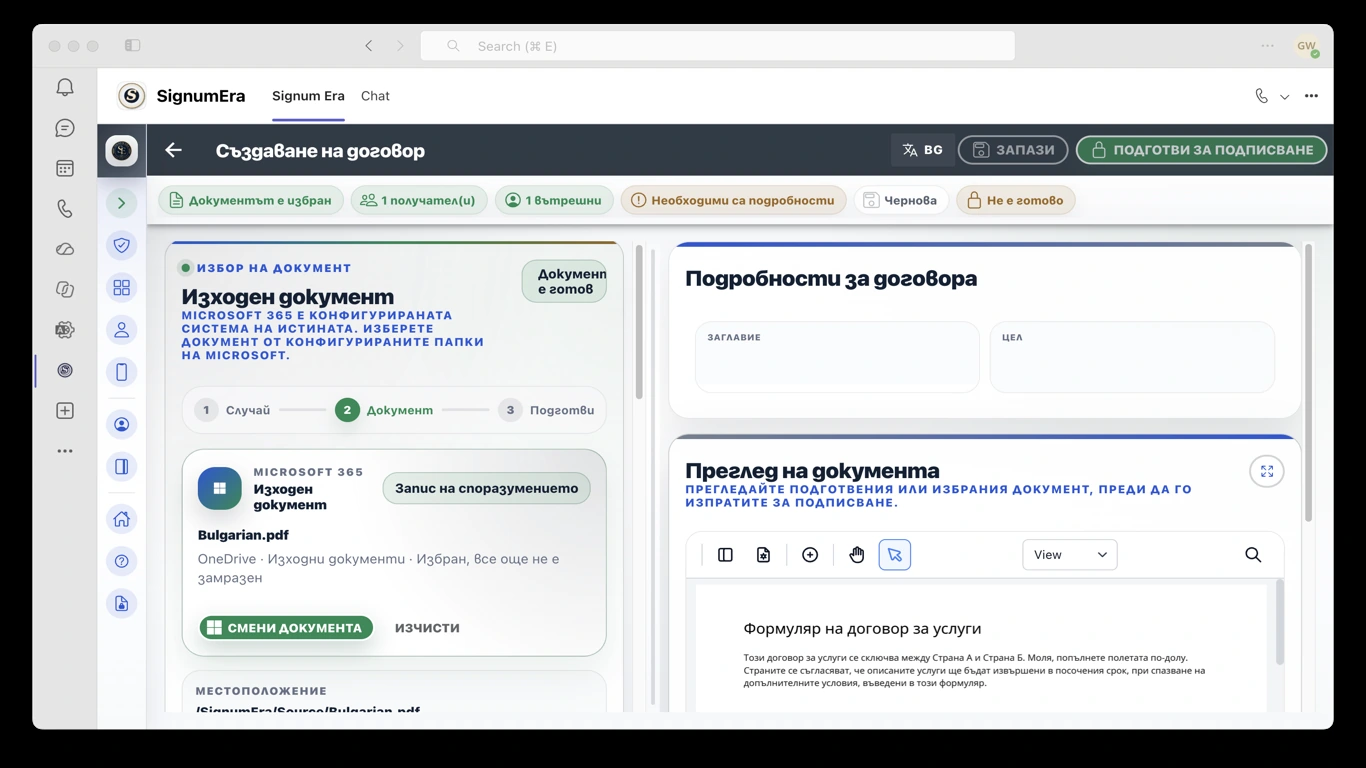Viewport: 1366px width, 768px height.
Task: Select the hand pan tool in PDF viewer
Action: click(857, 555)
